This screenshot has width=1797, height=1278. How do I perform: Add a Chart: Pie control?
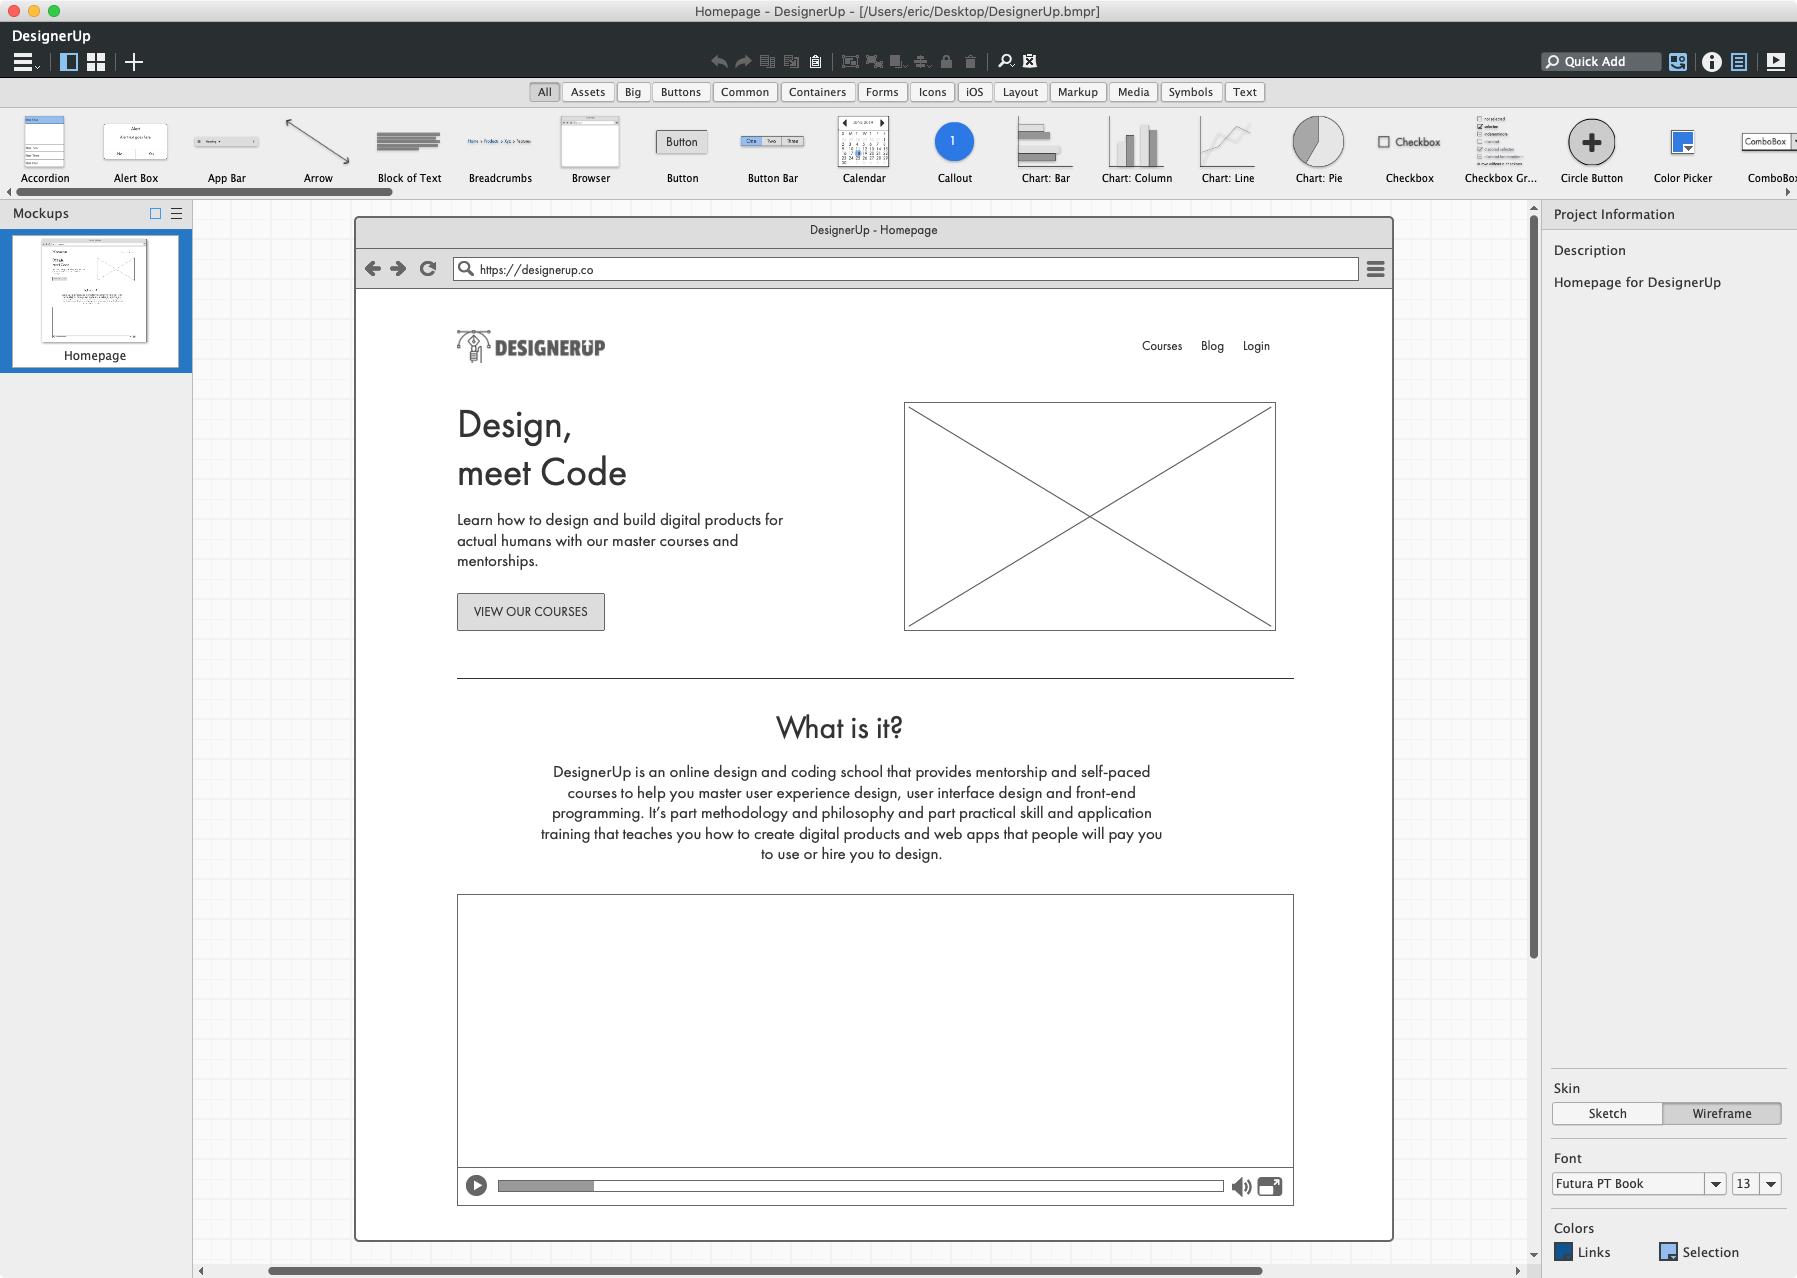[x=1318, y=149]
